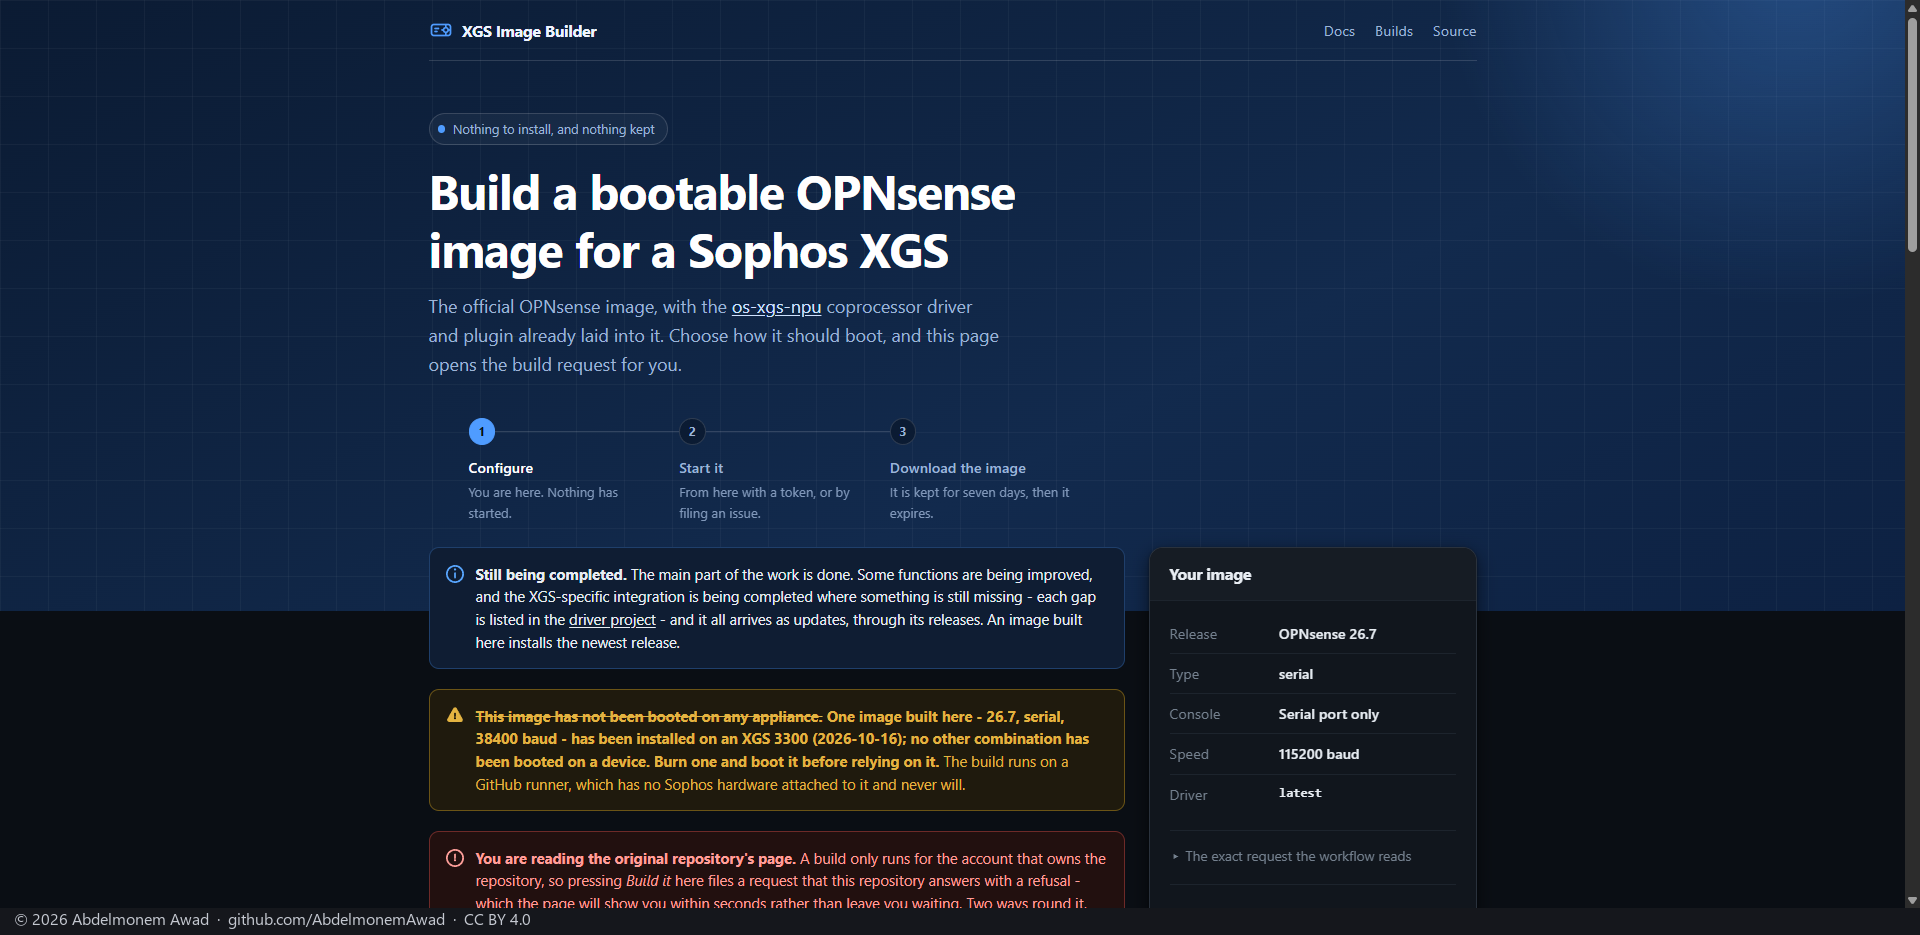Click the 'Nothing to install, and nothing kept' badge
Viewport: 1920px width, 935px height.
point(548,129)
